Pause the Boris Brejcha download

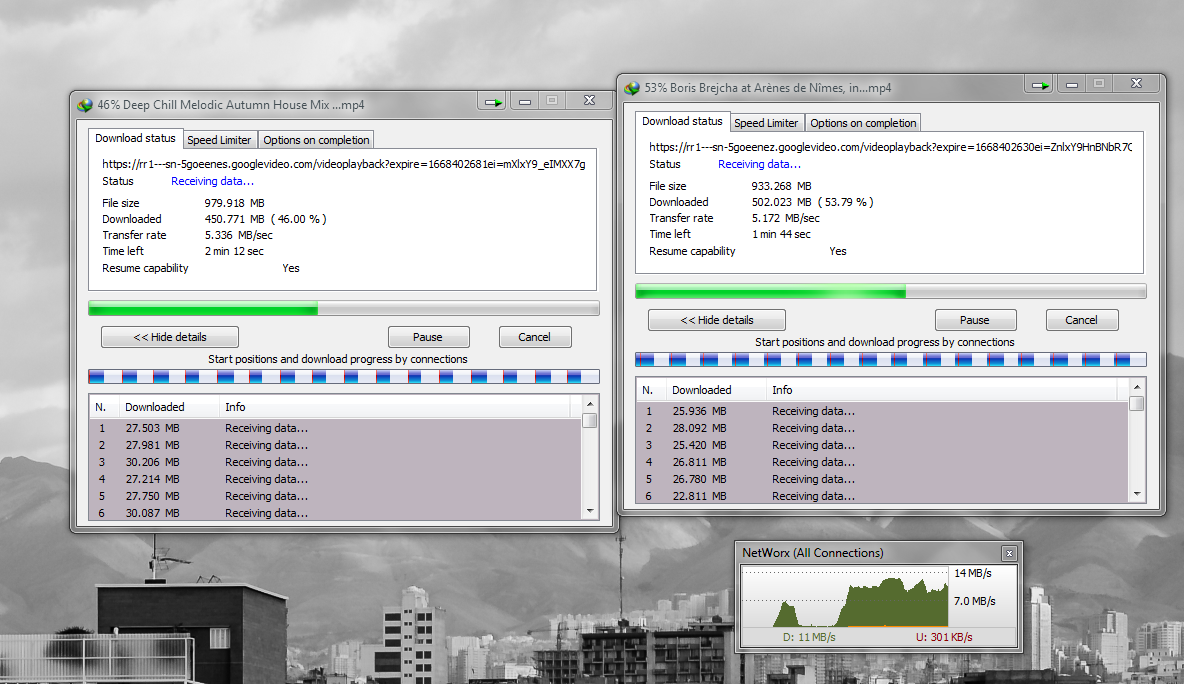(975, 320)
